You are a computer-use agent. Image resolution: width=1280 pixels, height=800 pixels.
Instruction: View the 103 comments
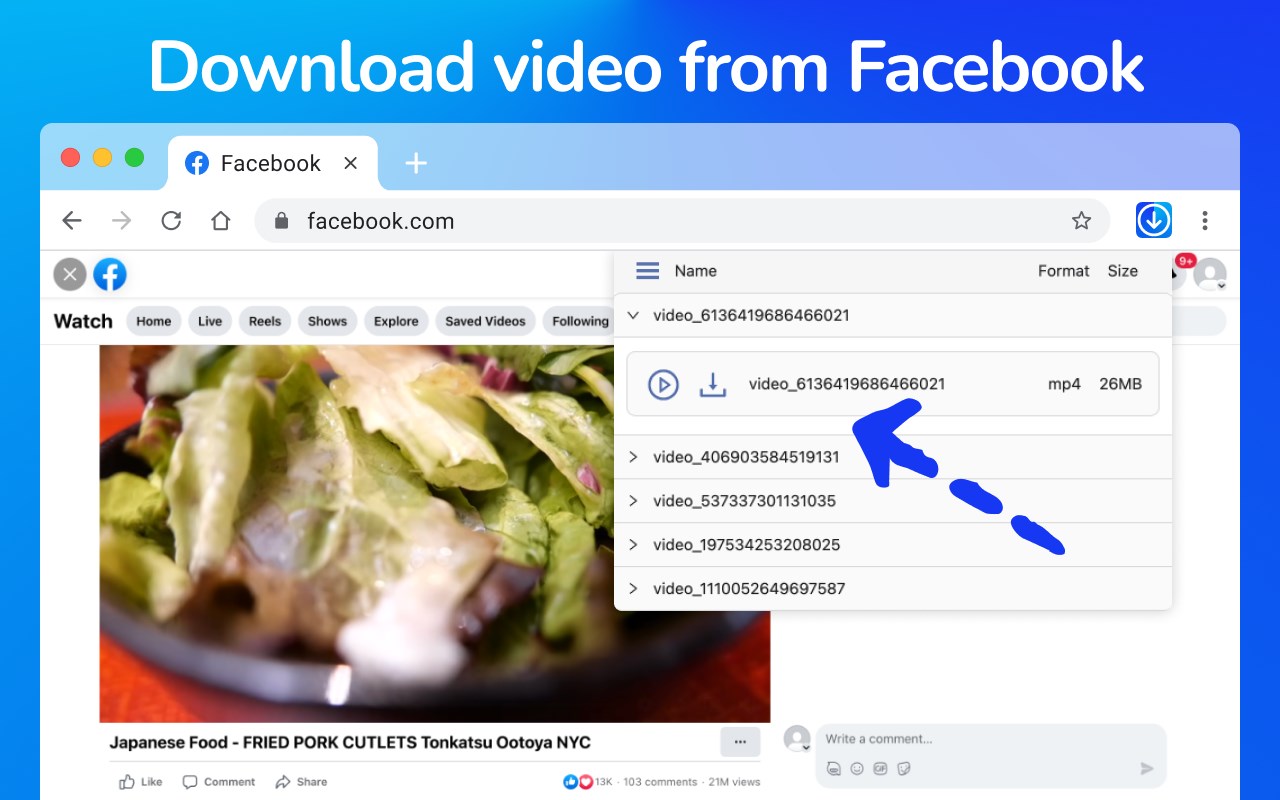(x=660, y=782)
